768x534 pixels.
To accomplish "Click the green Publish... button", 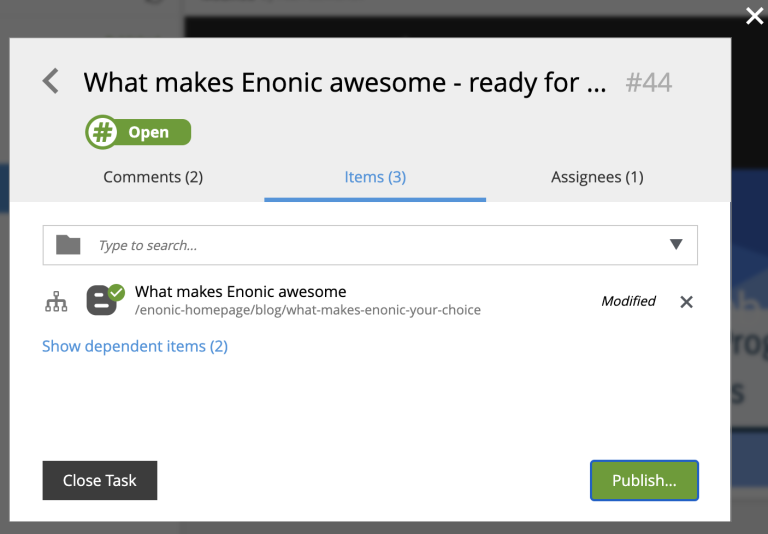I will (644, 480).
